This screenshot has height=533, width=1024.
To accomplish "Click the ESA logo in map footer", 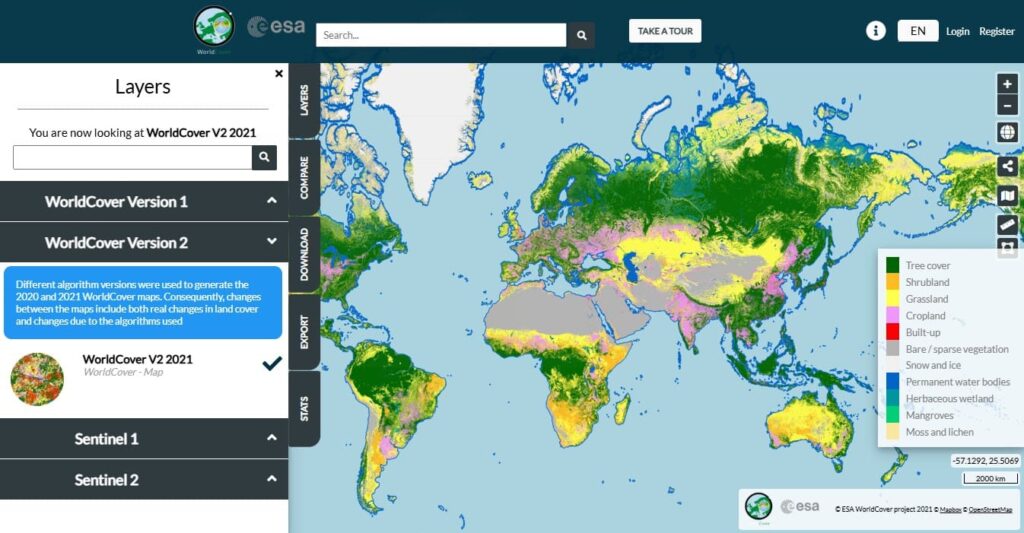I will 800,507.
